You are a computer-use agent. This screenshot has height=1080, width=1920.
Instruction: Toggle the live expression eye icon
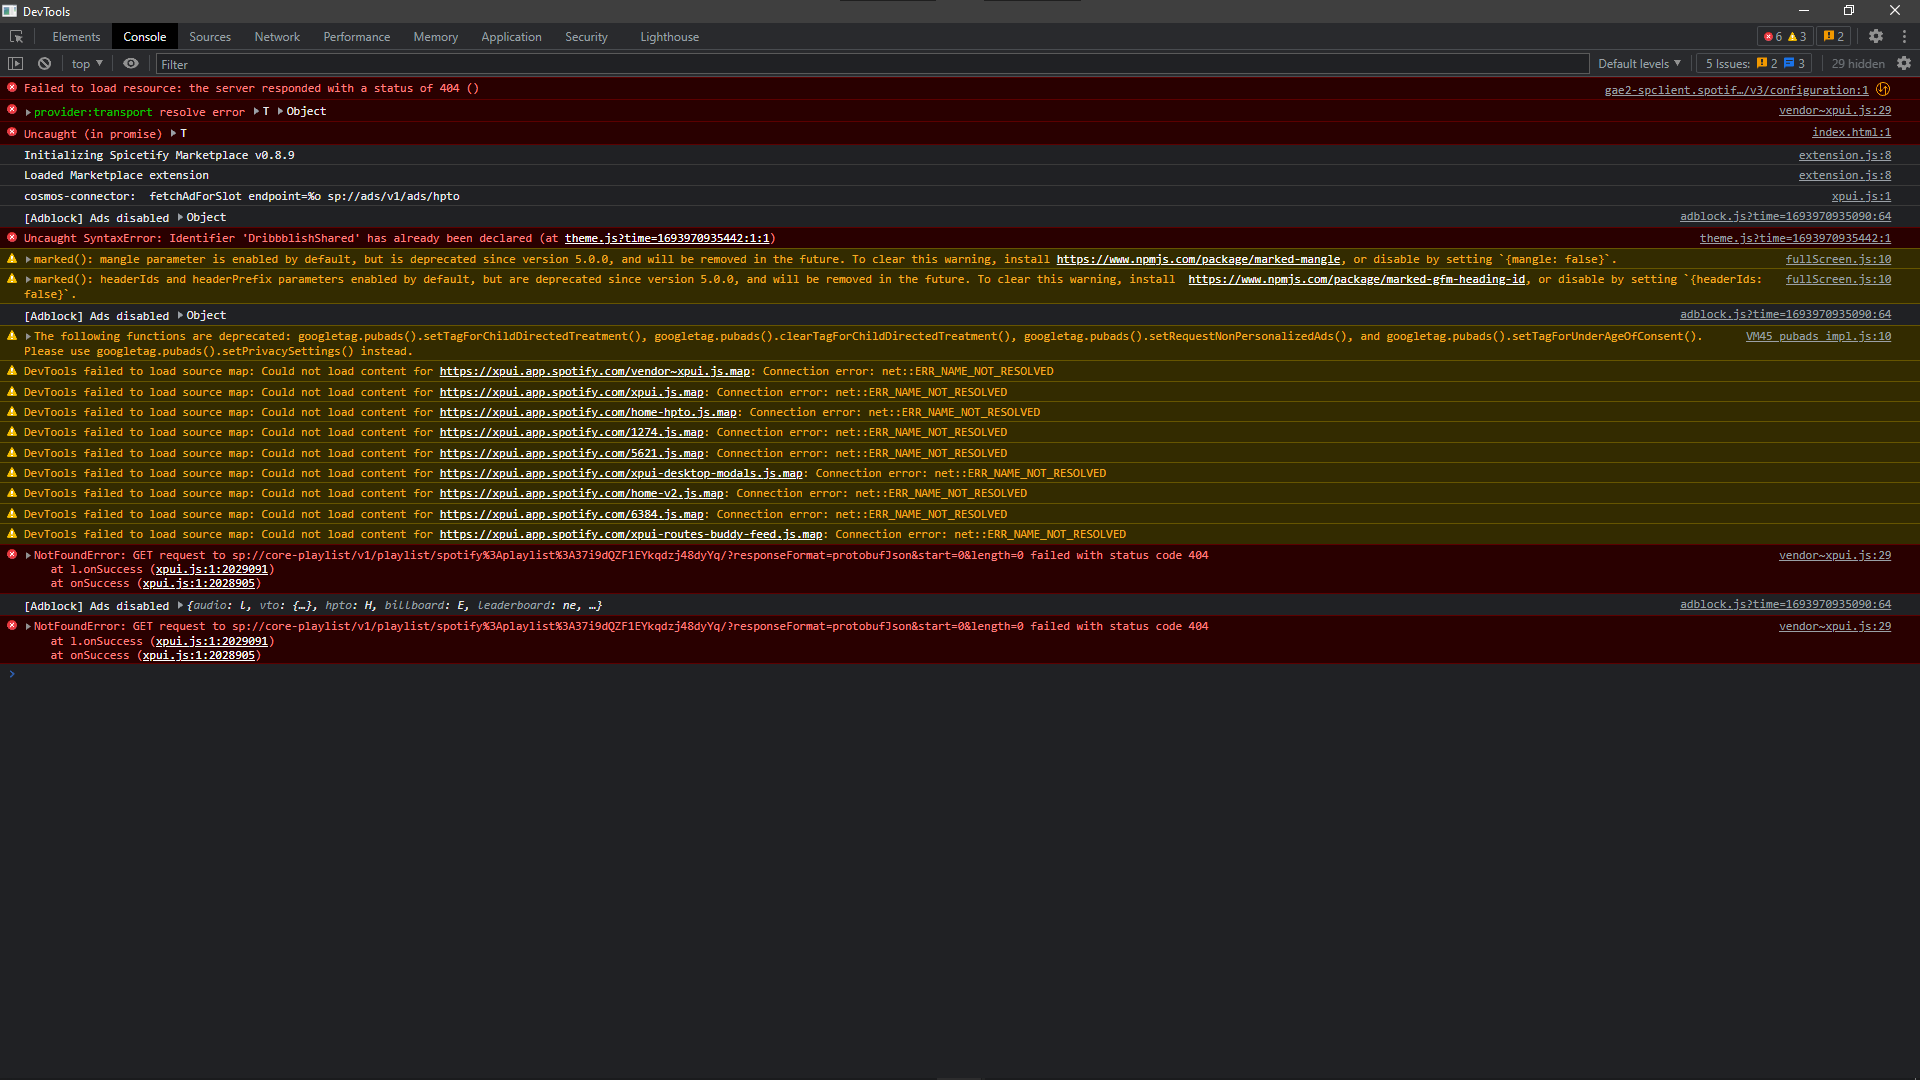point(131,64)
